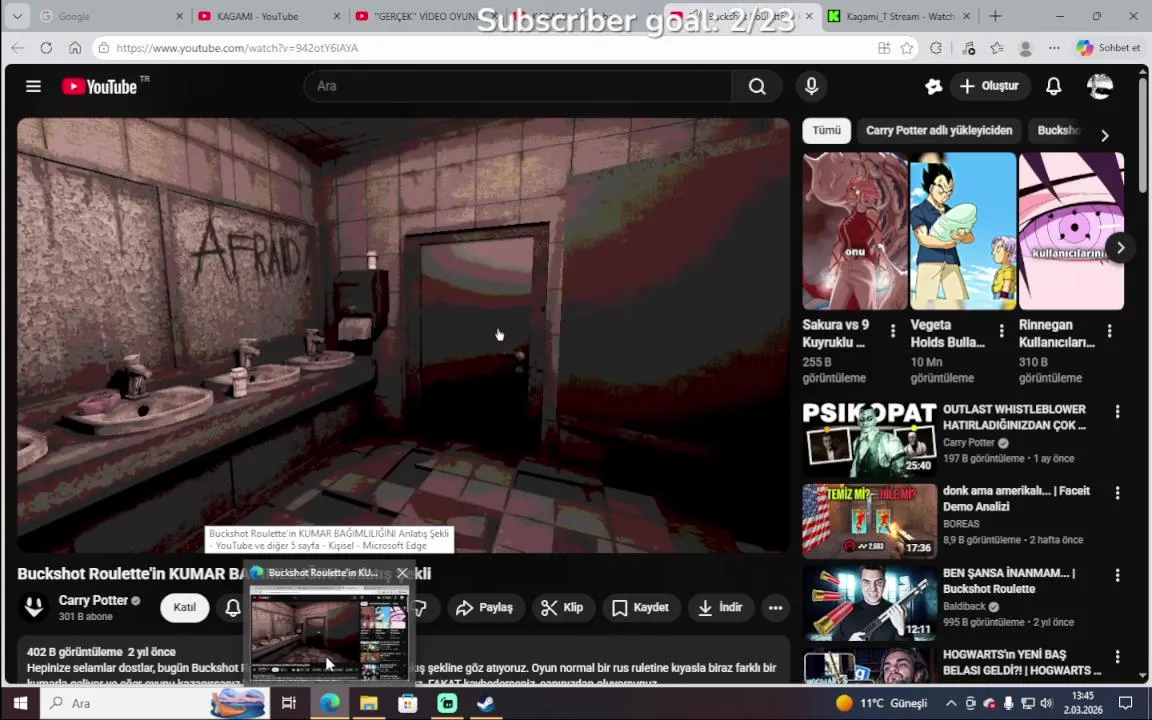This screenshot has height=720, width=1152.
Task: Click the icon left of Oluştur
Action: pyautogui.click(x=934, y=87)
